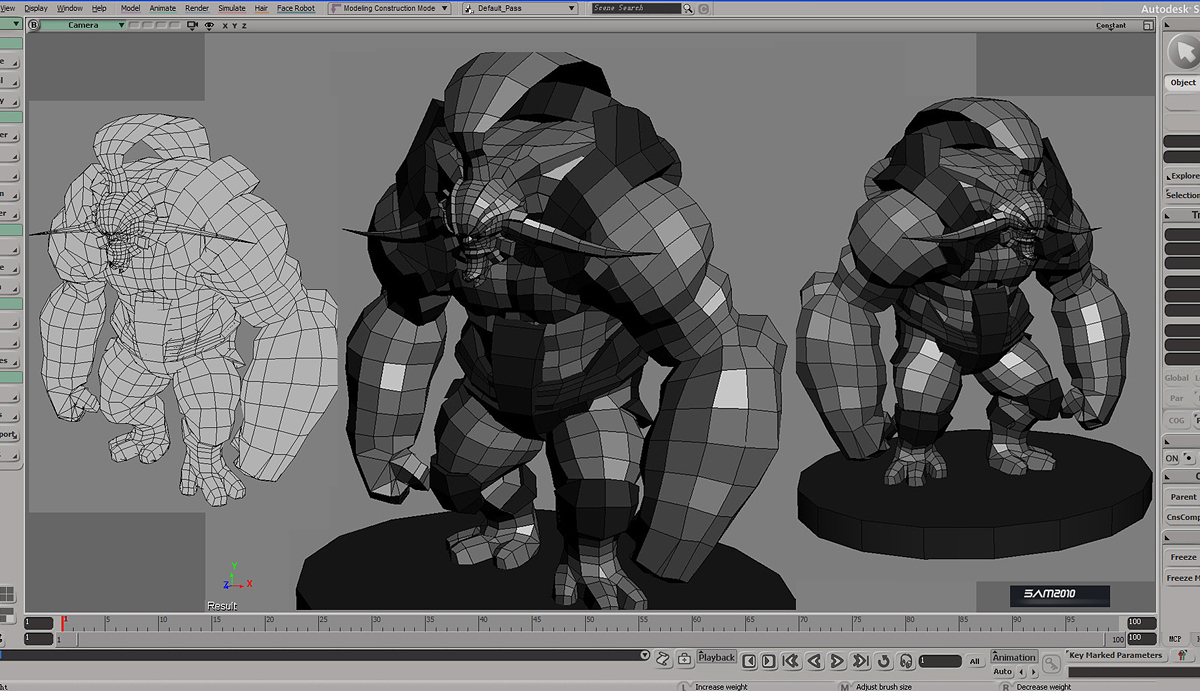Click the viewport B letter icon
Screen dimensions: 1200x691
coord(34,25)
